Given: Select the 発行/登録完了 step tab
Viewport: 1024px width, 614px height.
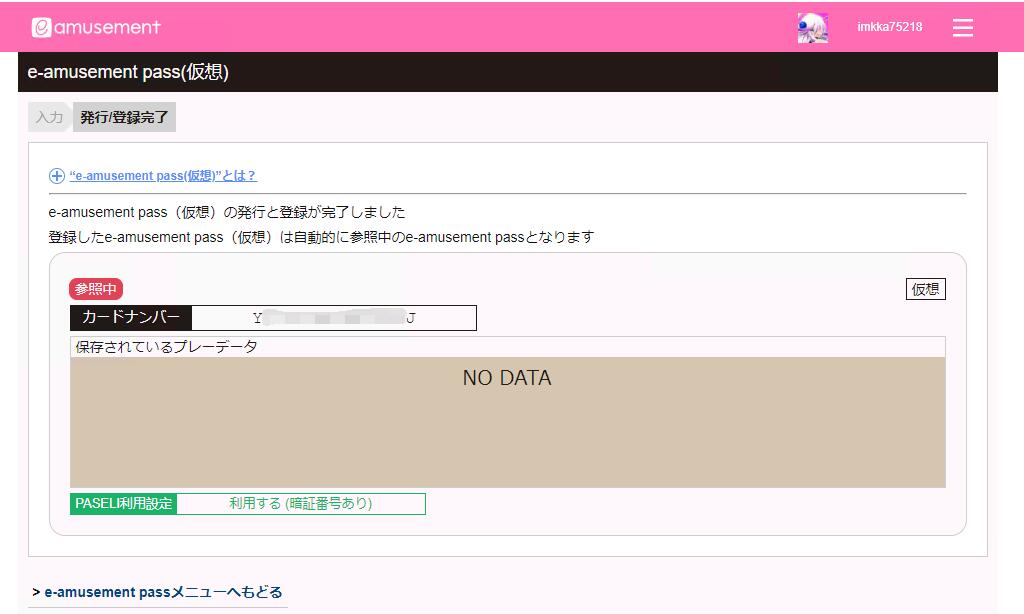Looking at the screenshot, I should pos(124,117).
